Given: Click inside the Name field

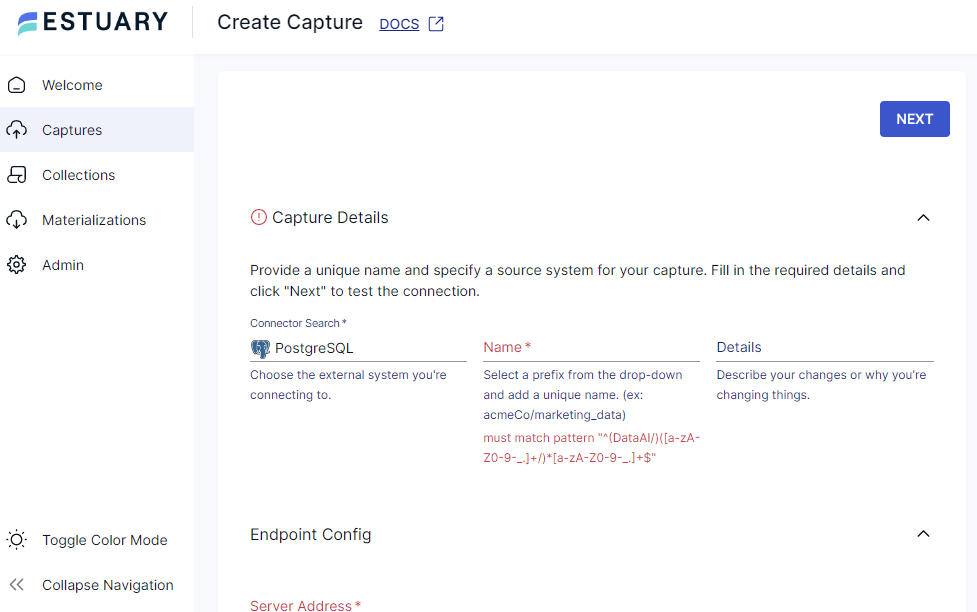Looking at the screenshot, I should point(590,348).
